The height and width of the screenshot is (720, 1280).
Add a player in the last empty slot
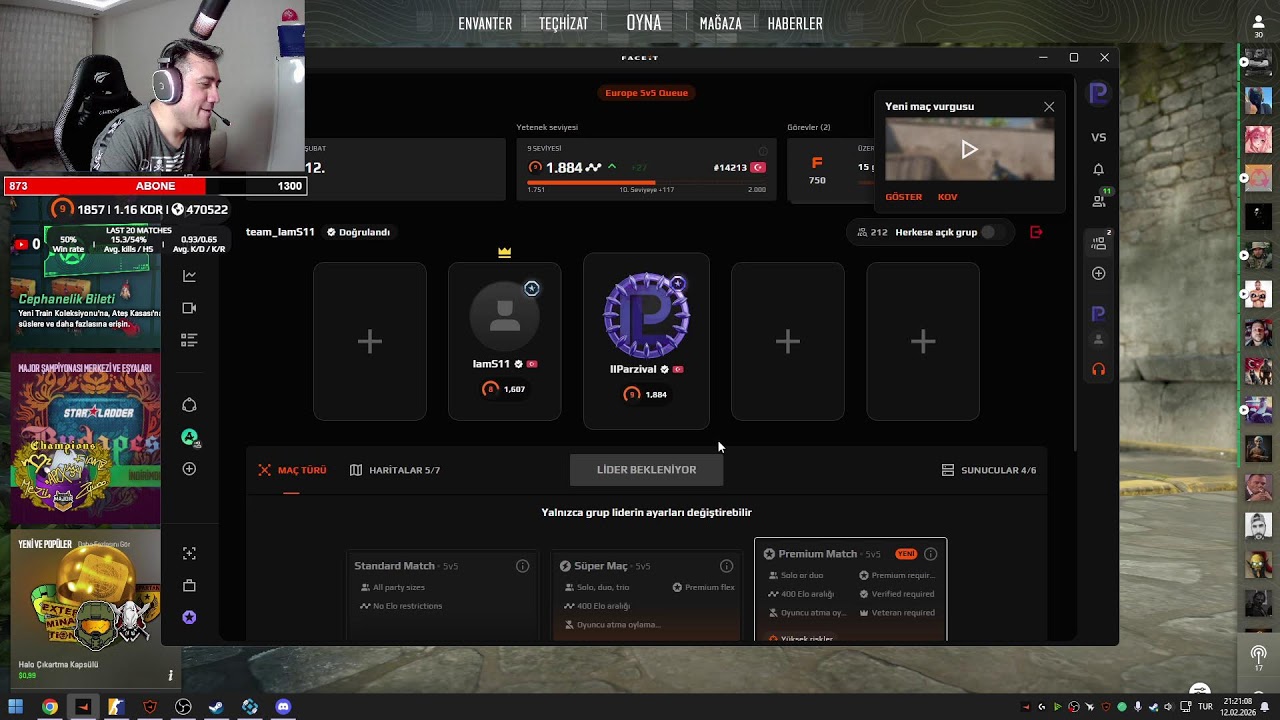point(923,342)
